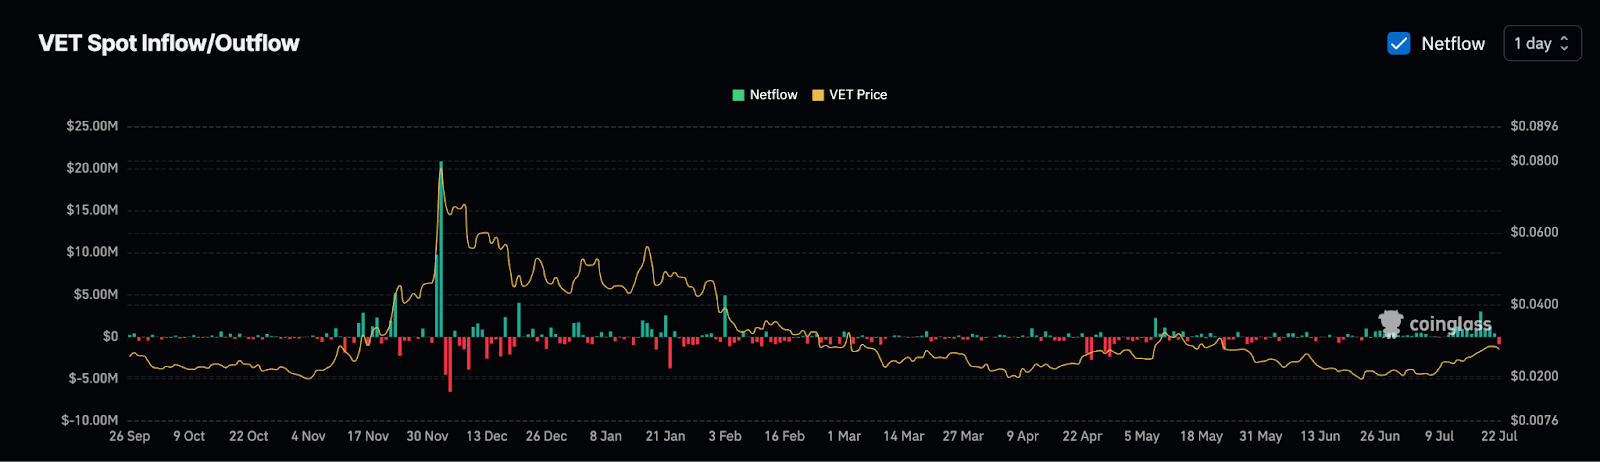Screen dimensions: 1600x462
Task: Click the $0.0076 price axis label
Action: 1534,420
